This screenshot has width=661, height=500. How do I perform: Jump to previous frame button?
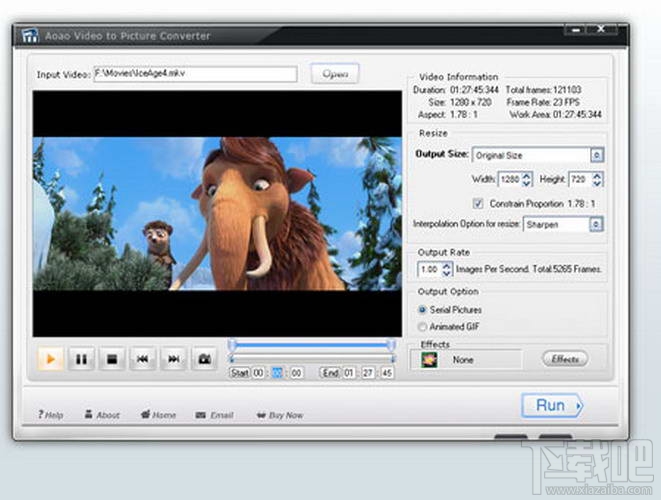[x=142, y=359]
